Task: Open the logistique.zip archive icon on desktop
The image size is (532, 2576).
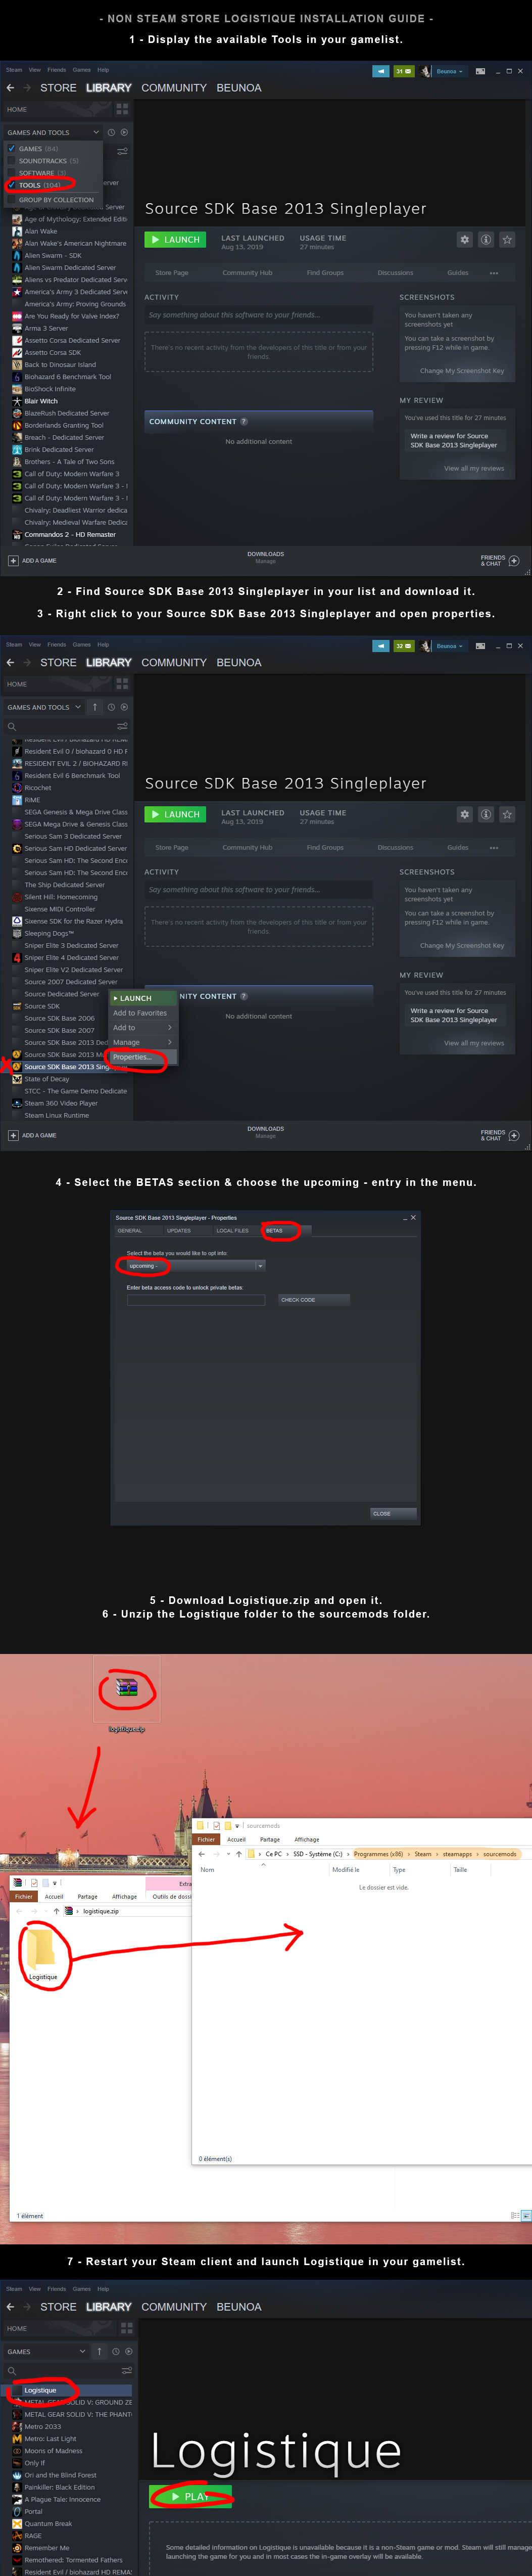Action: 126,1689
